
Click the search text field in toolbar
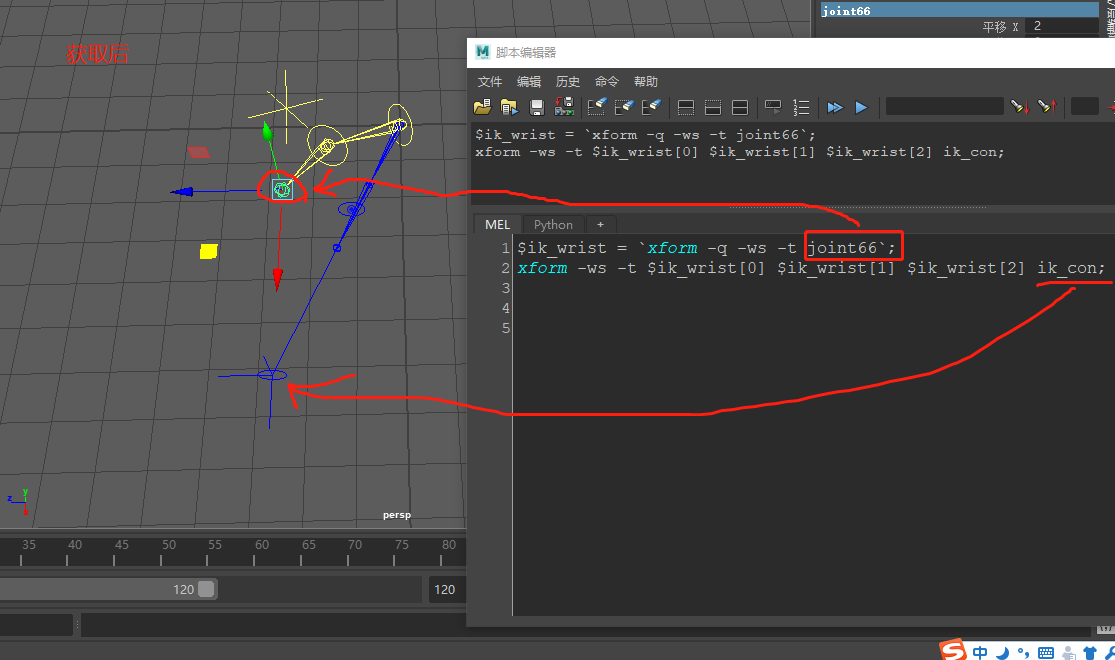pyautogui.click(x=944, y=107)
